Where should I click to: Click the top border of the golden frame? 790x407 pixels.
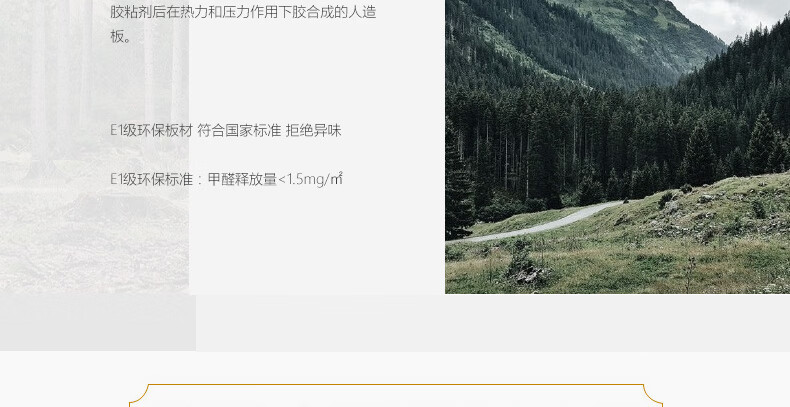tap(396, 385)
